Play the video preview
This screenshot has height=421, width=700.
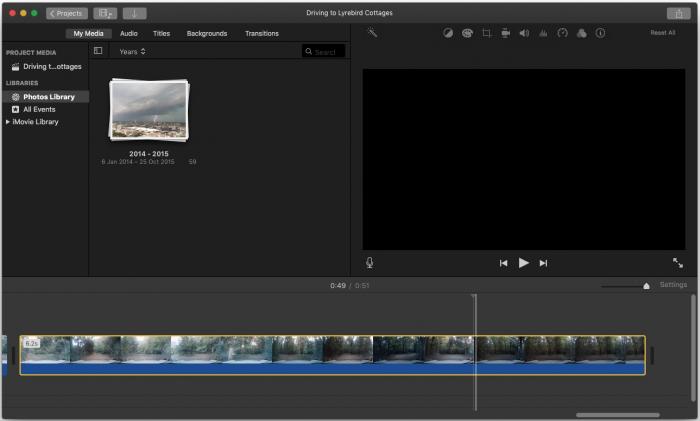pyautogui.click(x=524, y=263)
